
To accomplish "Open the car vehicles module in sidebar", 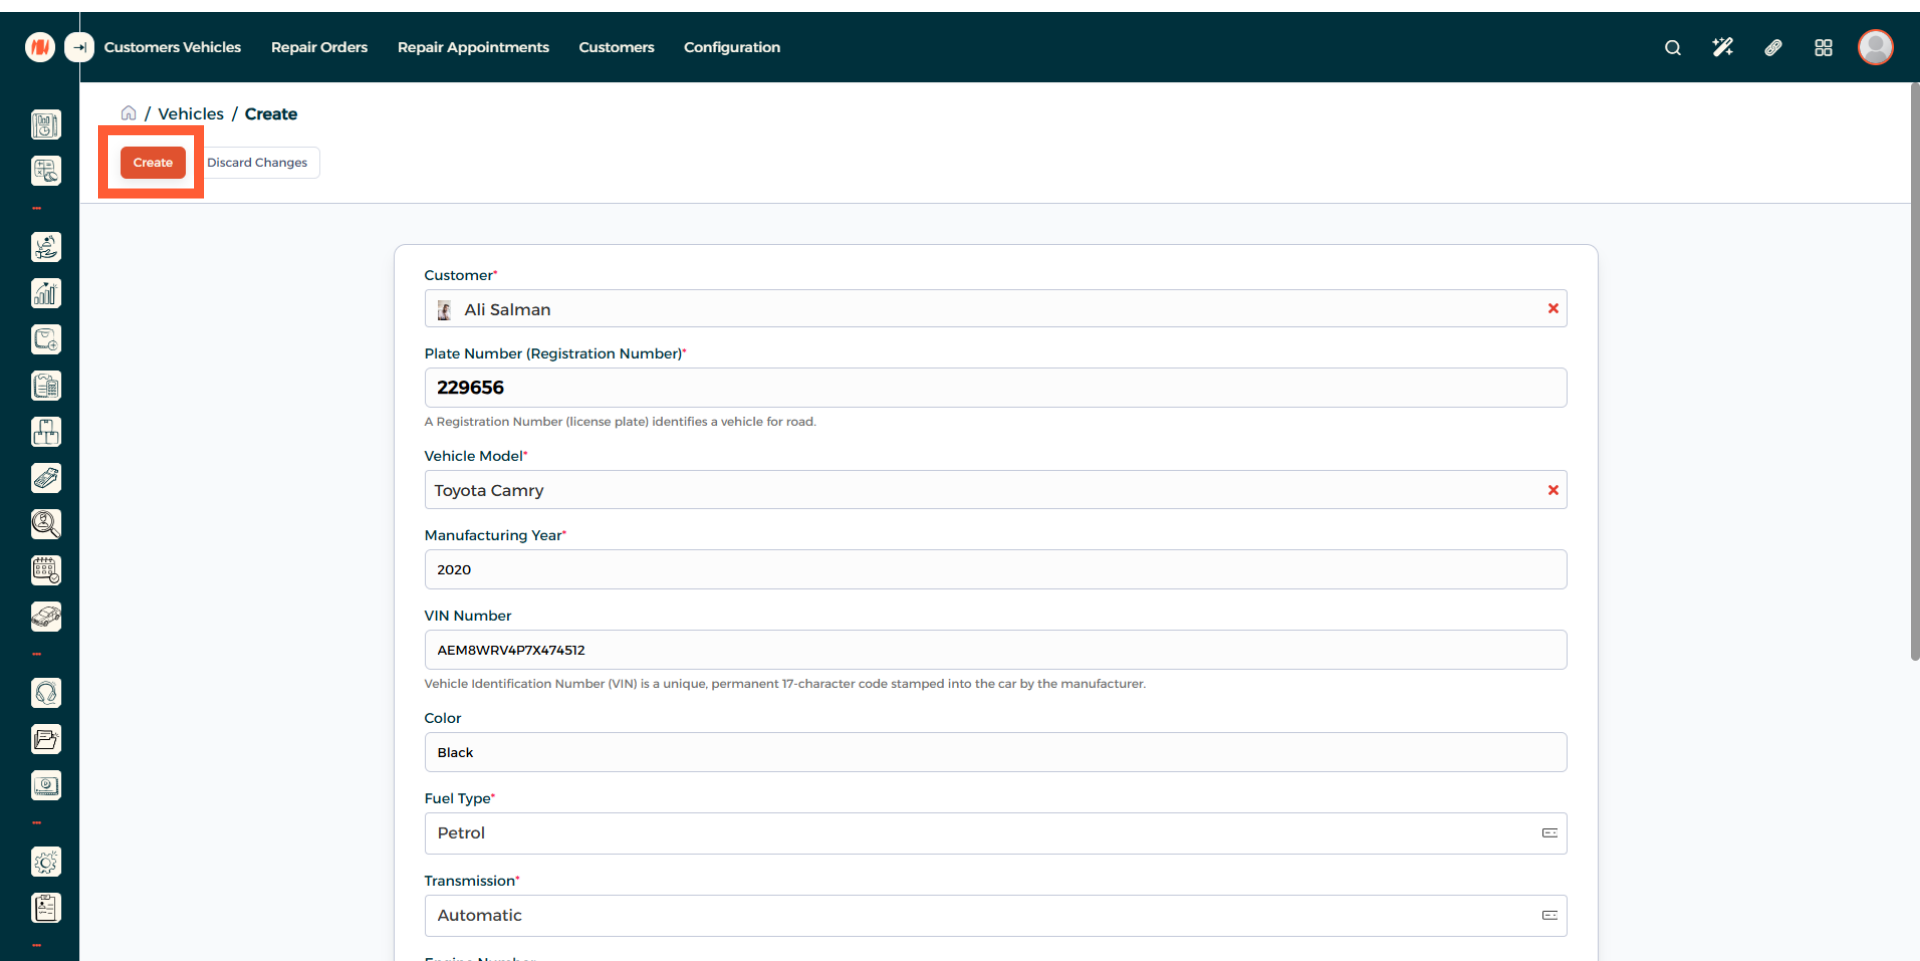I will [46, 616].
